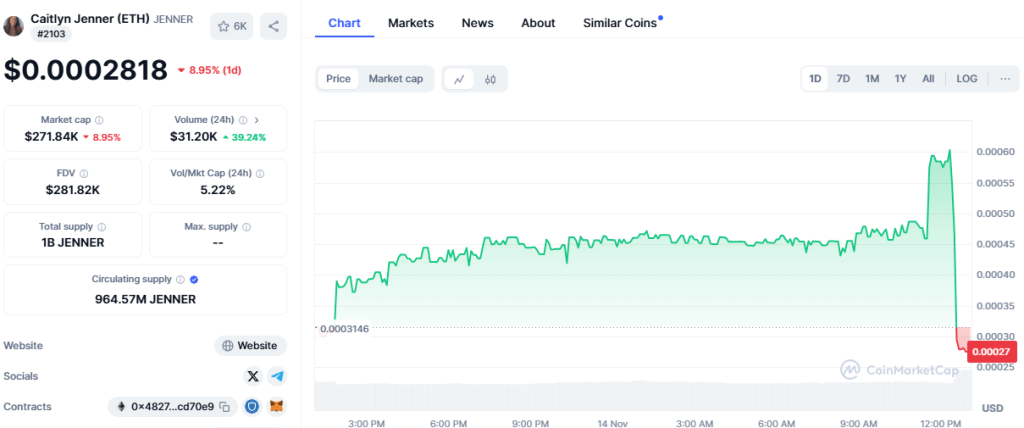Enable LOG scale on chart
1024x428 pixels.
[966, 79]
